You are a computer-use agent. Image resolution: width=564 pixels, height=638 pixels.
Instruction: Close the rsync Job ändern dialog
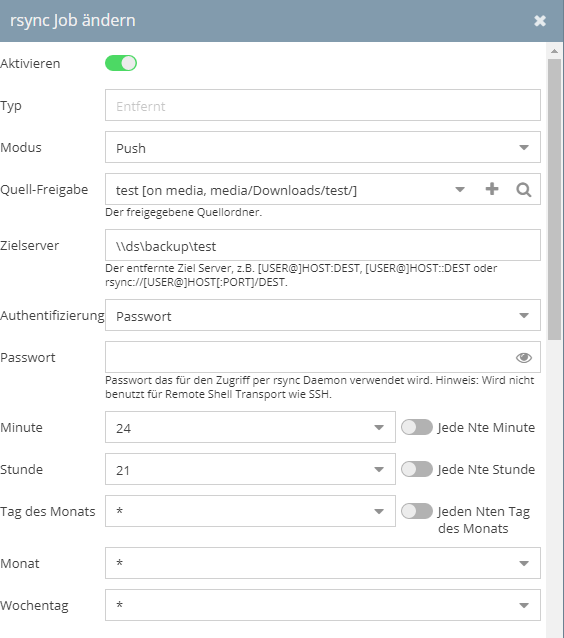(x=540, y=21)
